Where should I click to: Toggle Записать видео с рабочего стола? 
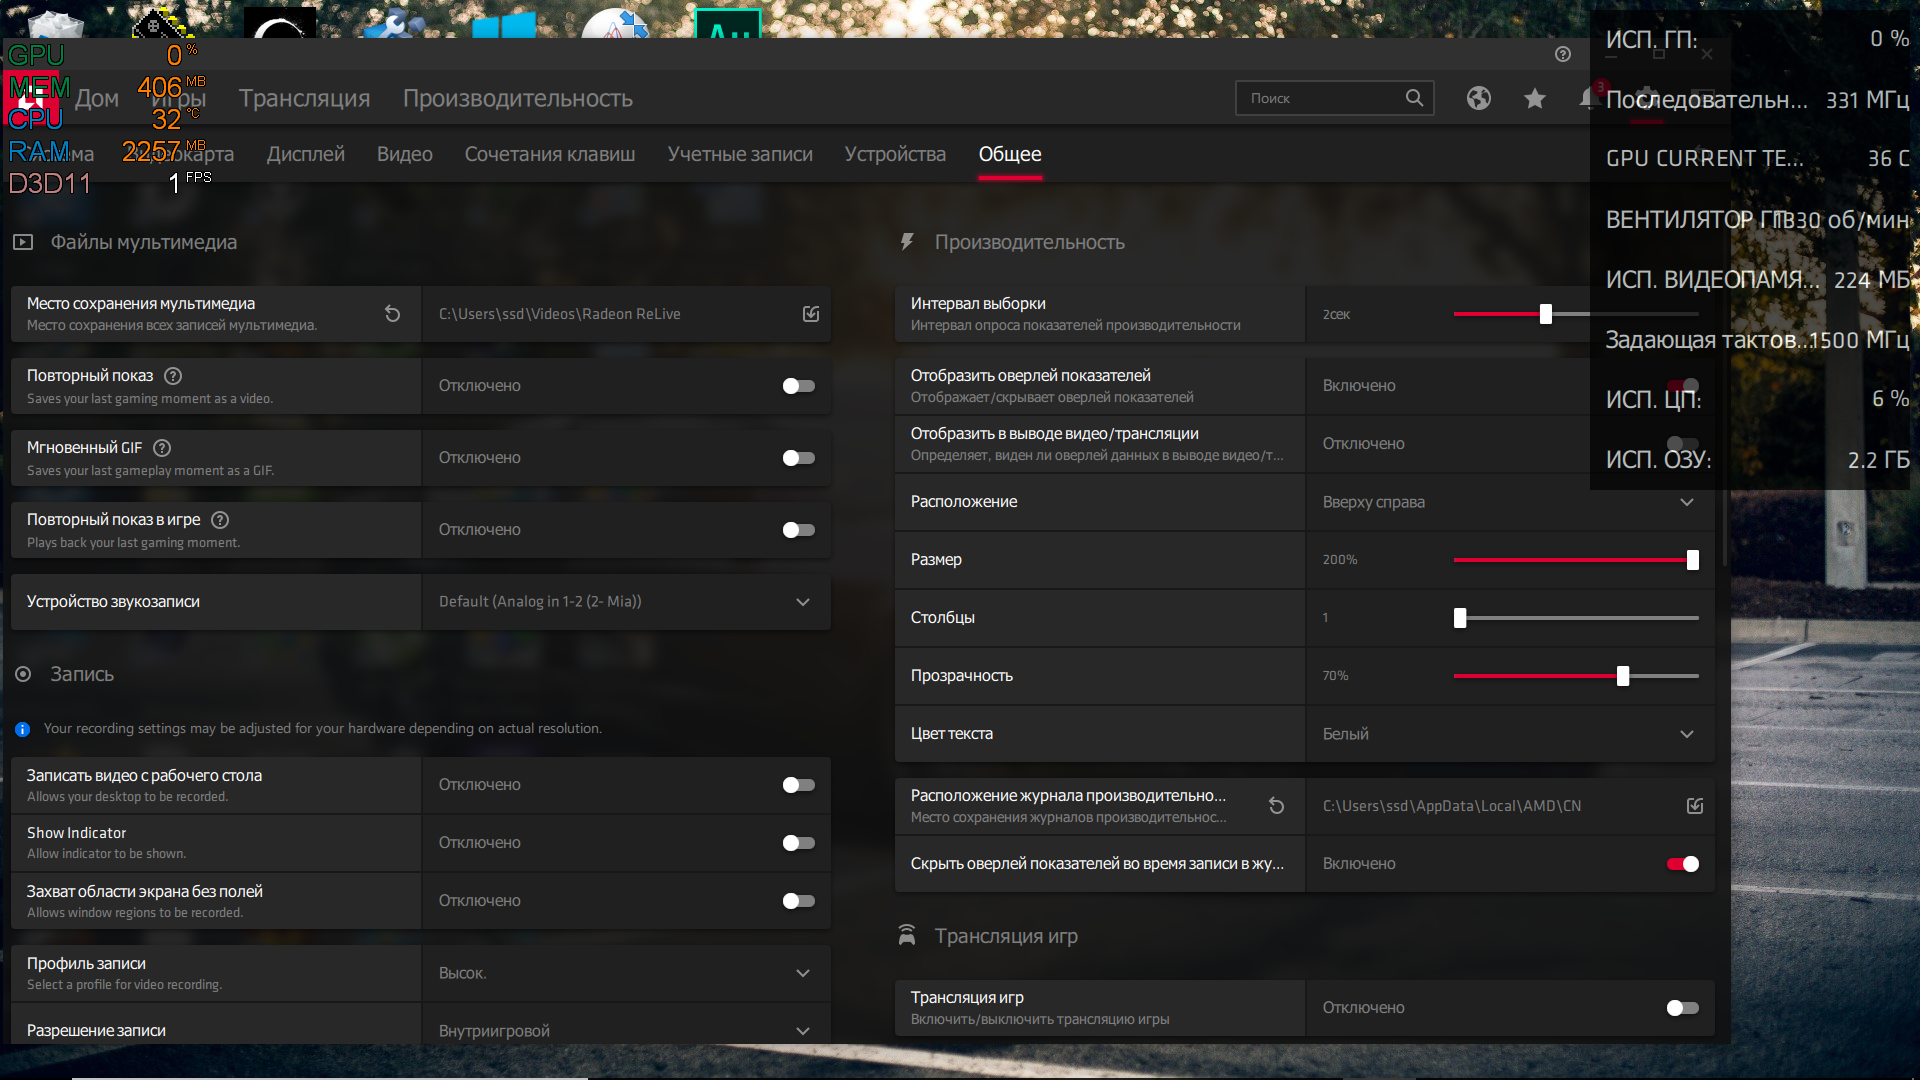(x=798, y=785)
